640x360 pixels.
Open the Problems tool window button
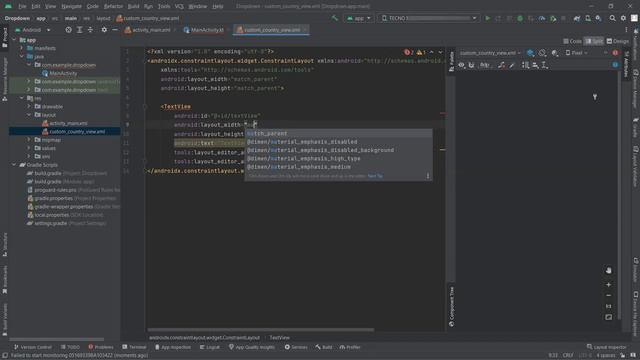(101, 347)
